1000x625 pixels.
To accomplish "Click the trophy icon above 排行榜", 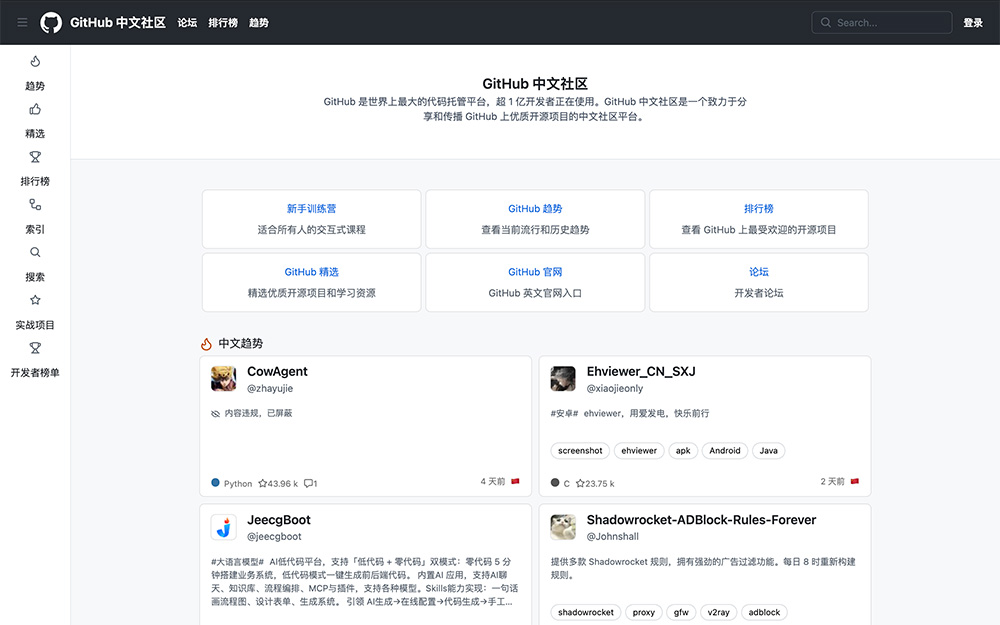I will (x=35, y=157).
